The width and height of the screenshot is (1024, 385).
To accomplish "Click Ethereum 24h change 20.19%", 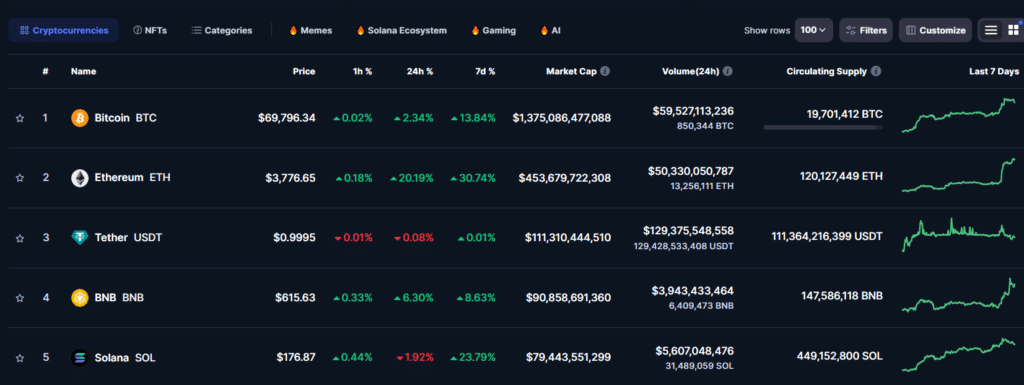I will 411,177.
